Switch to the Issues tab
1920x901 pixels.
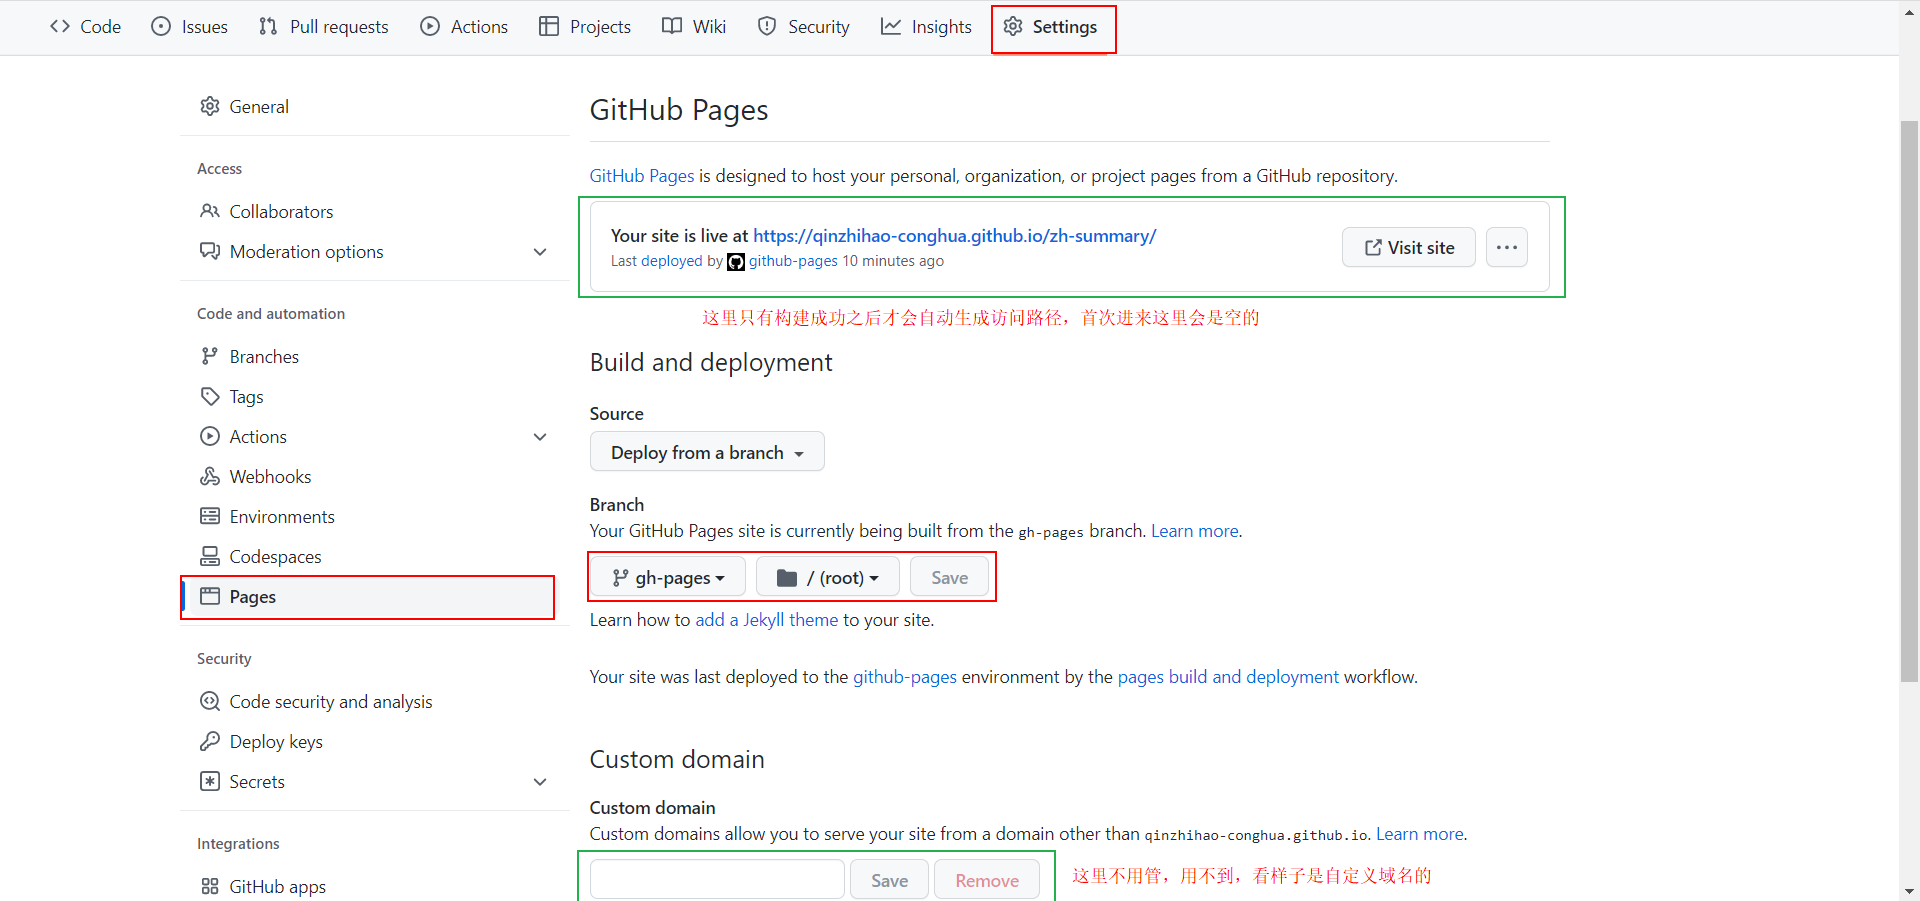coord(190,27)
